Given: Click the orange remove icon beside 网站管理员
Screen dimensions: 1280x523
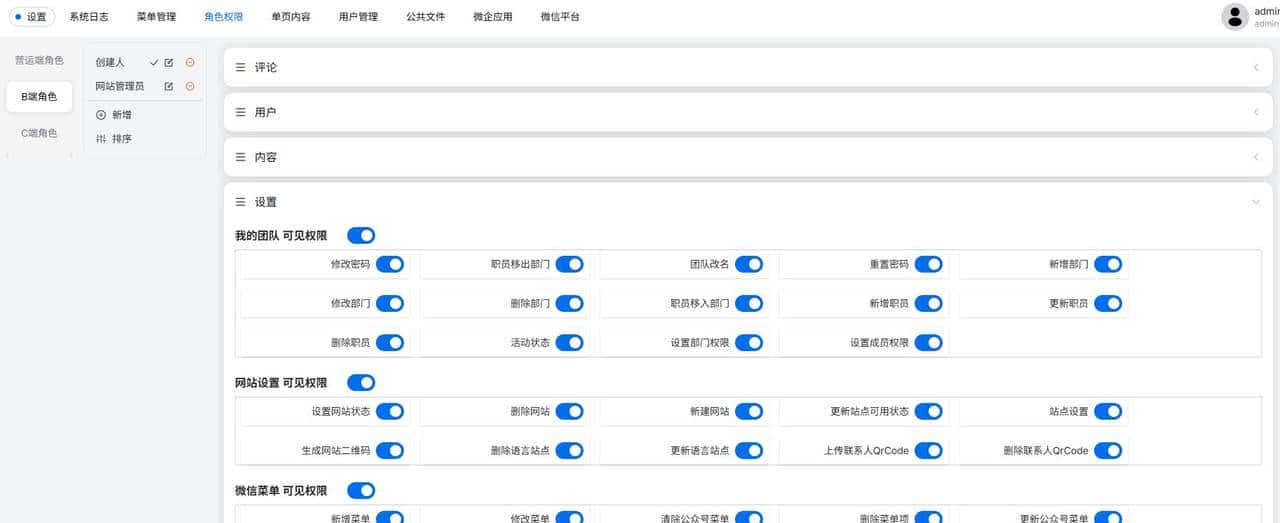Looking at the screenshot, I should 190,87.
